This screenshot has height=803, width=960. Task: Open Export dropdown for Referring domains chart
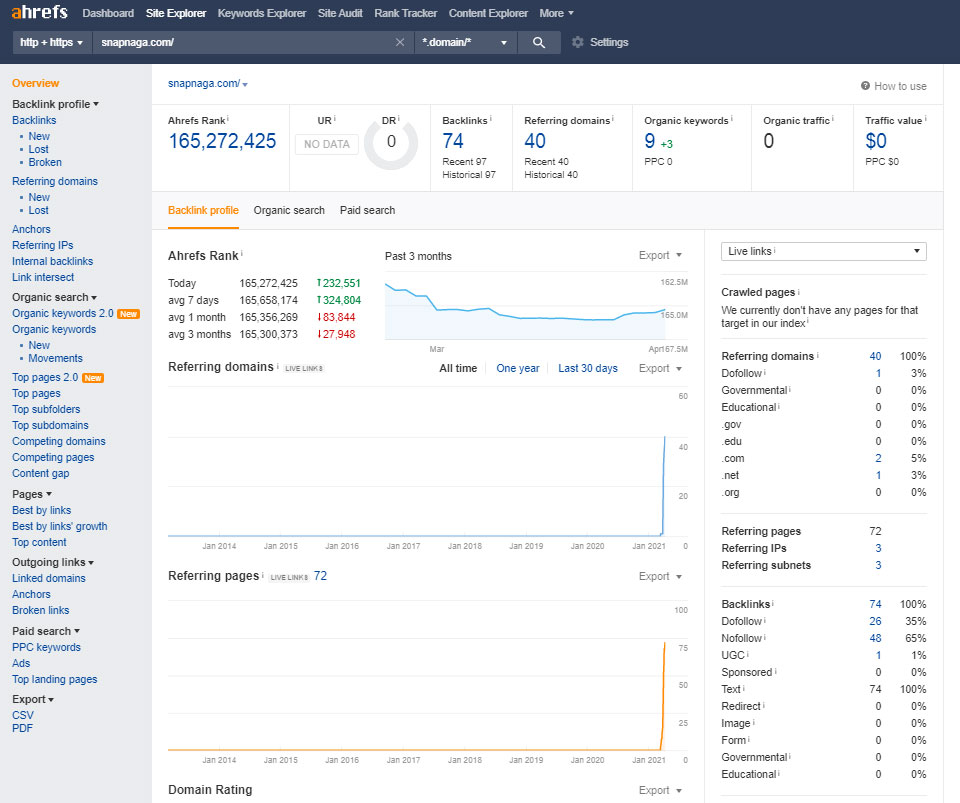[660, 368]
